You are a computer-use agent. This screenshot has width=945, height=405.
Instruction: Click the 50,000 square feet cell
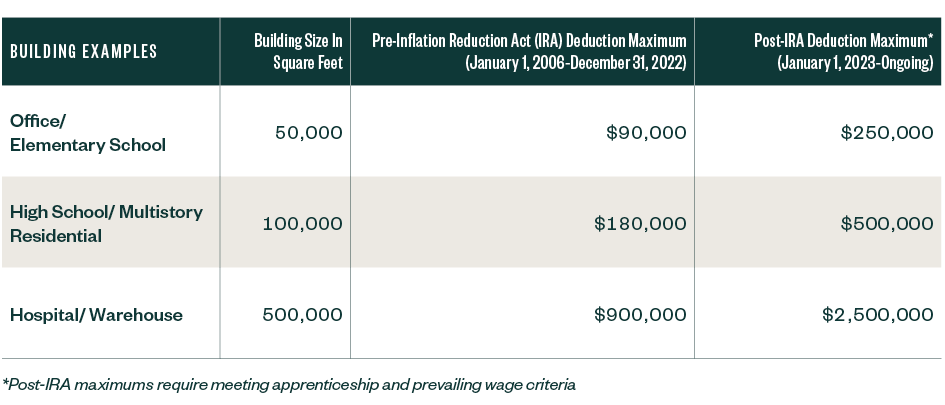pos(308,132)
